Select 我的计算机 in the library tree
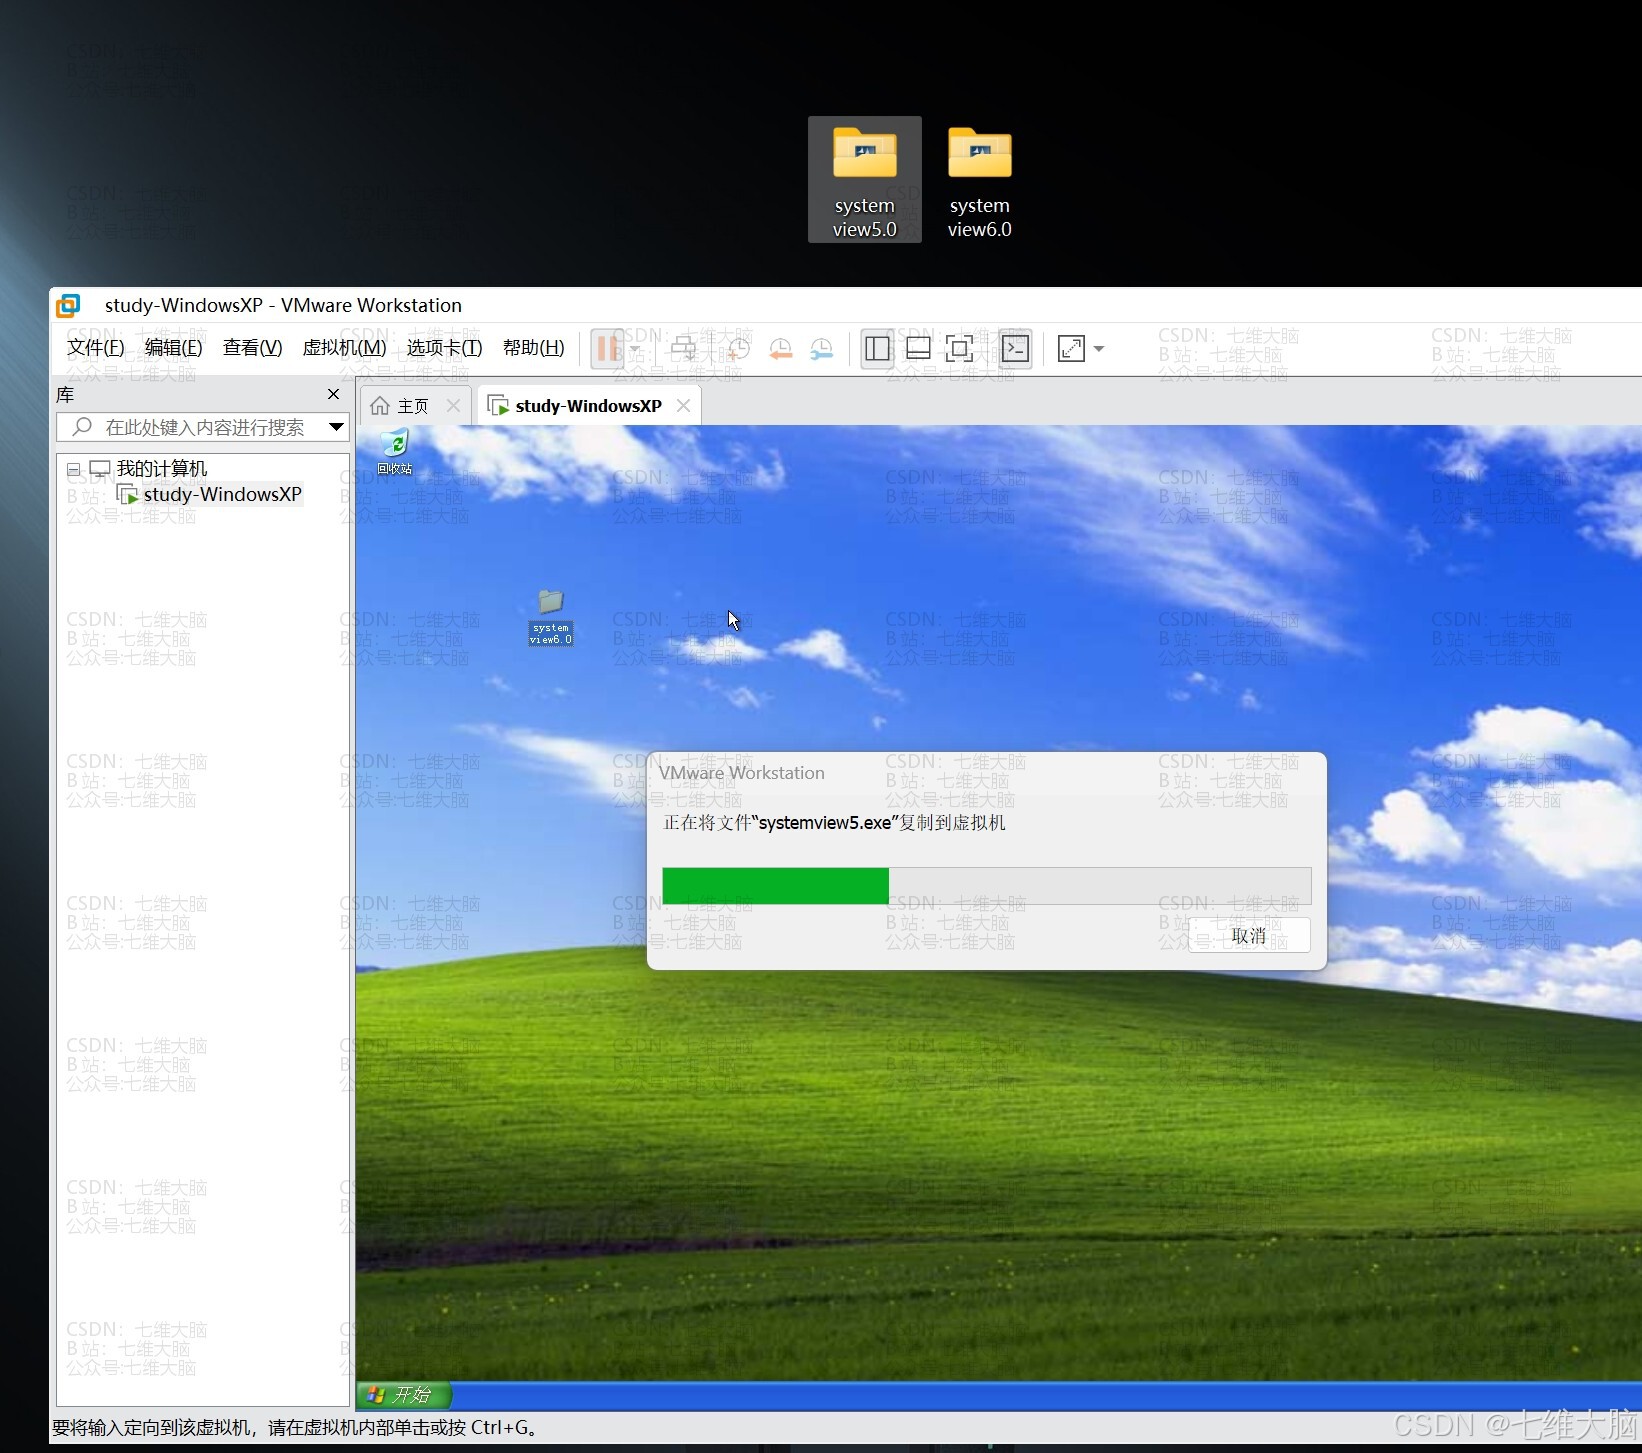This screenshot has height=1453, width=1642. point(161,468)
